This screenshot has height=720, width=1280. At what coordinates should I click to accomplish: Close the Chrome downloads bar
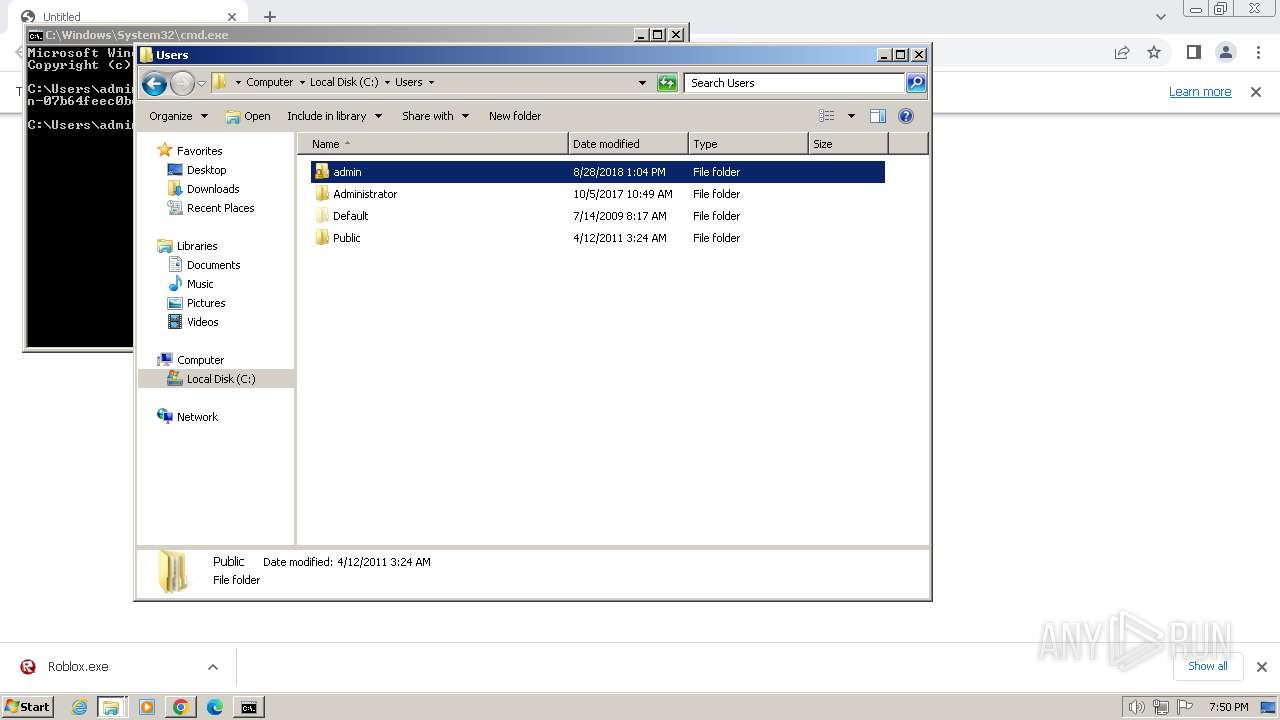click(1261, 667)
